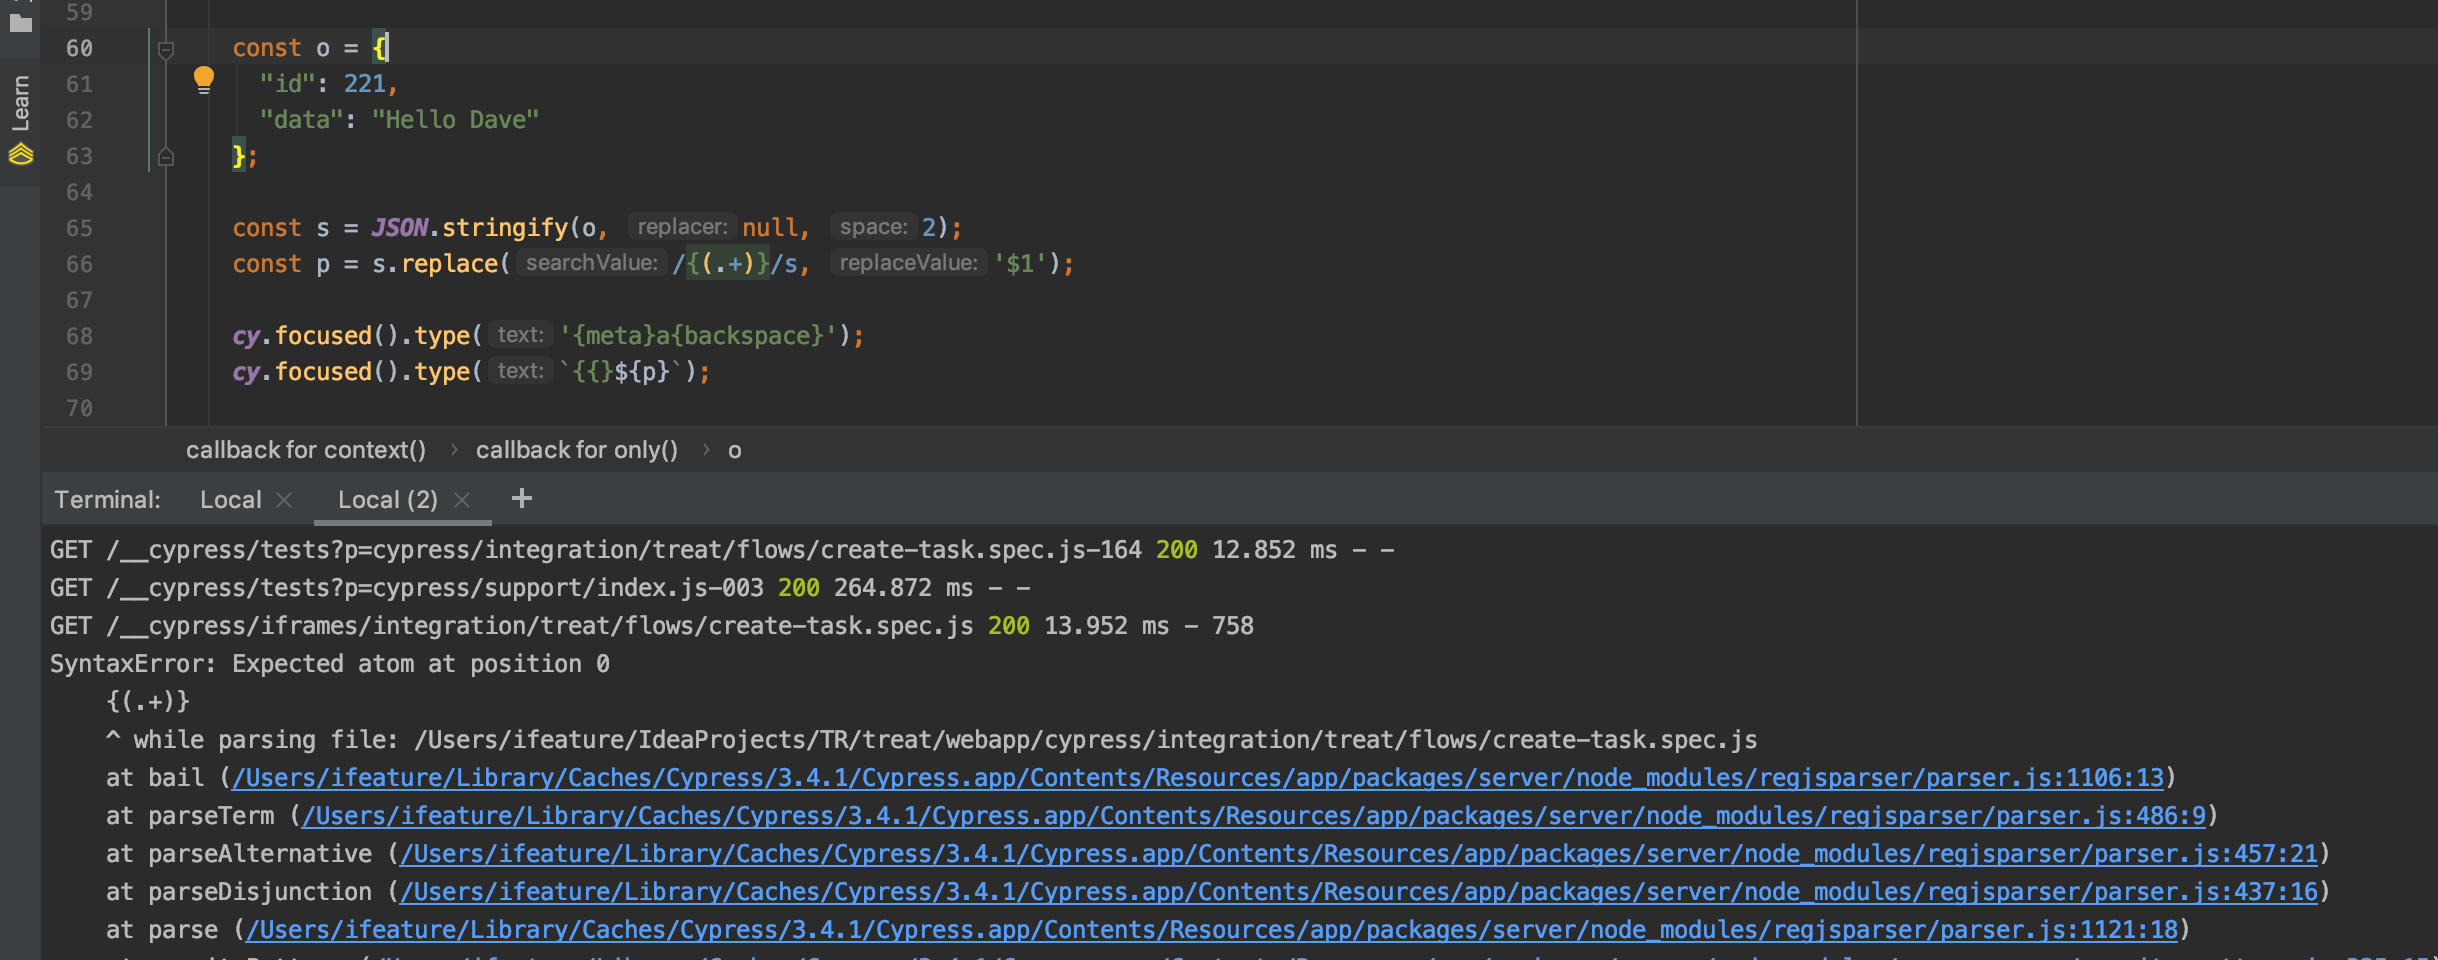Screen dimensions: 2438x960
Task: Collapse the code block starting at line 60
Action: (166, 47)
